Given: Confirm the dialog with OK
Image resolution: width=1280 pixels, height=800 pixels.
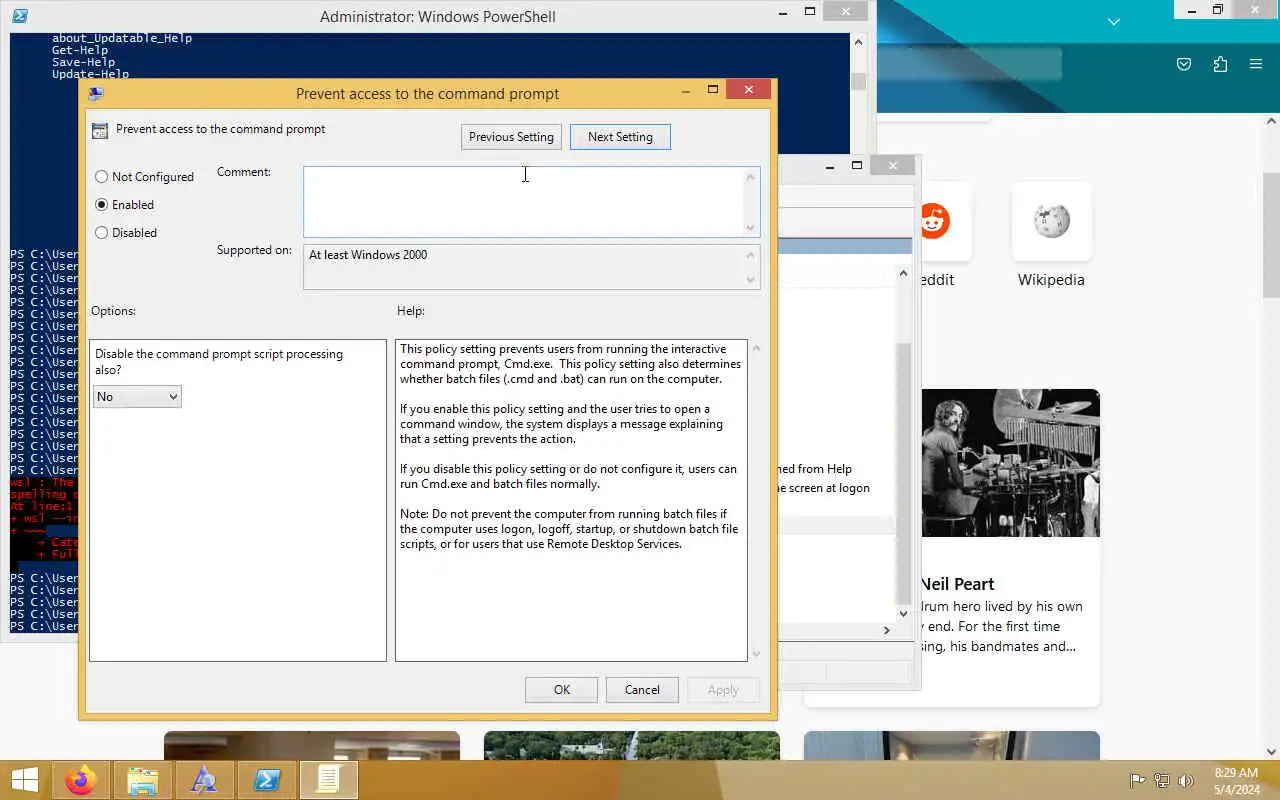Looking at the screenshot, I should click(562, 690).
